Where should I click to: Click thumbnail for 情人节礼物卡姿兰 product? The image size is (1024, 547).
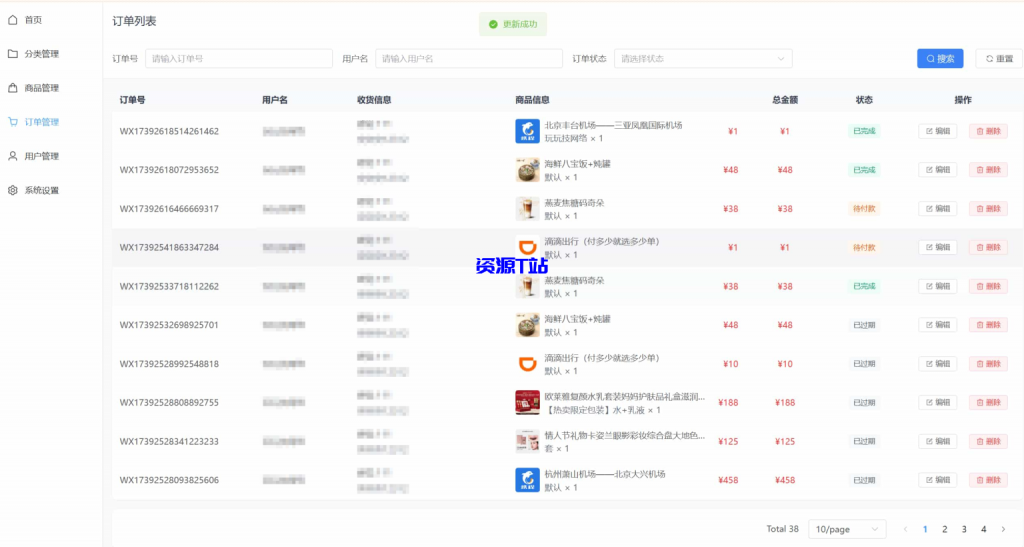tap(527, 441)
